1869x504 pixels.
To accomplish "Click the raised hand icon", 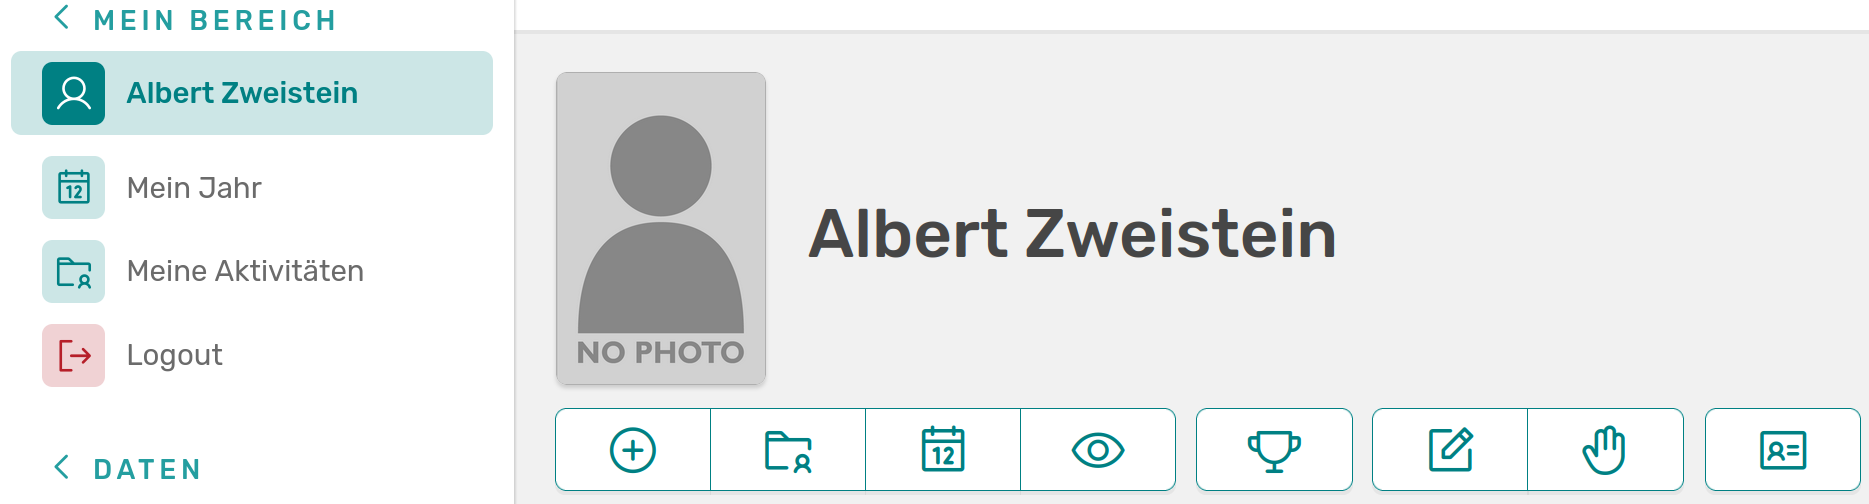I will coord(1605,450).
